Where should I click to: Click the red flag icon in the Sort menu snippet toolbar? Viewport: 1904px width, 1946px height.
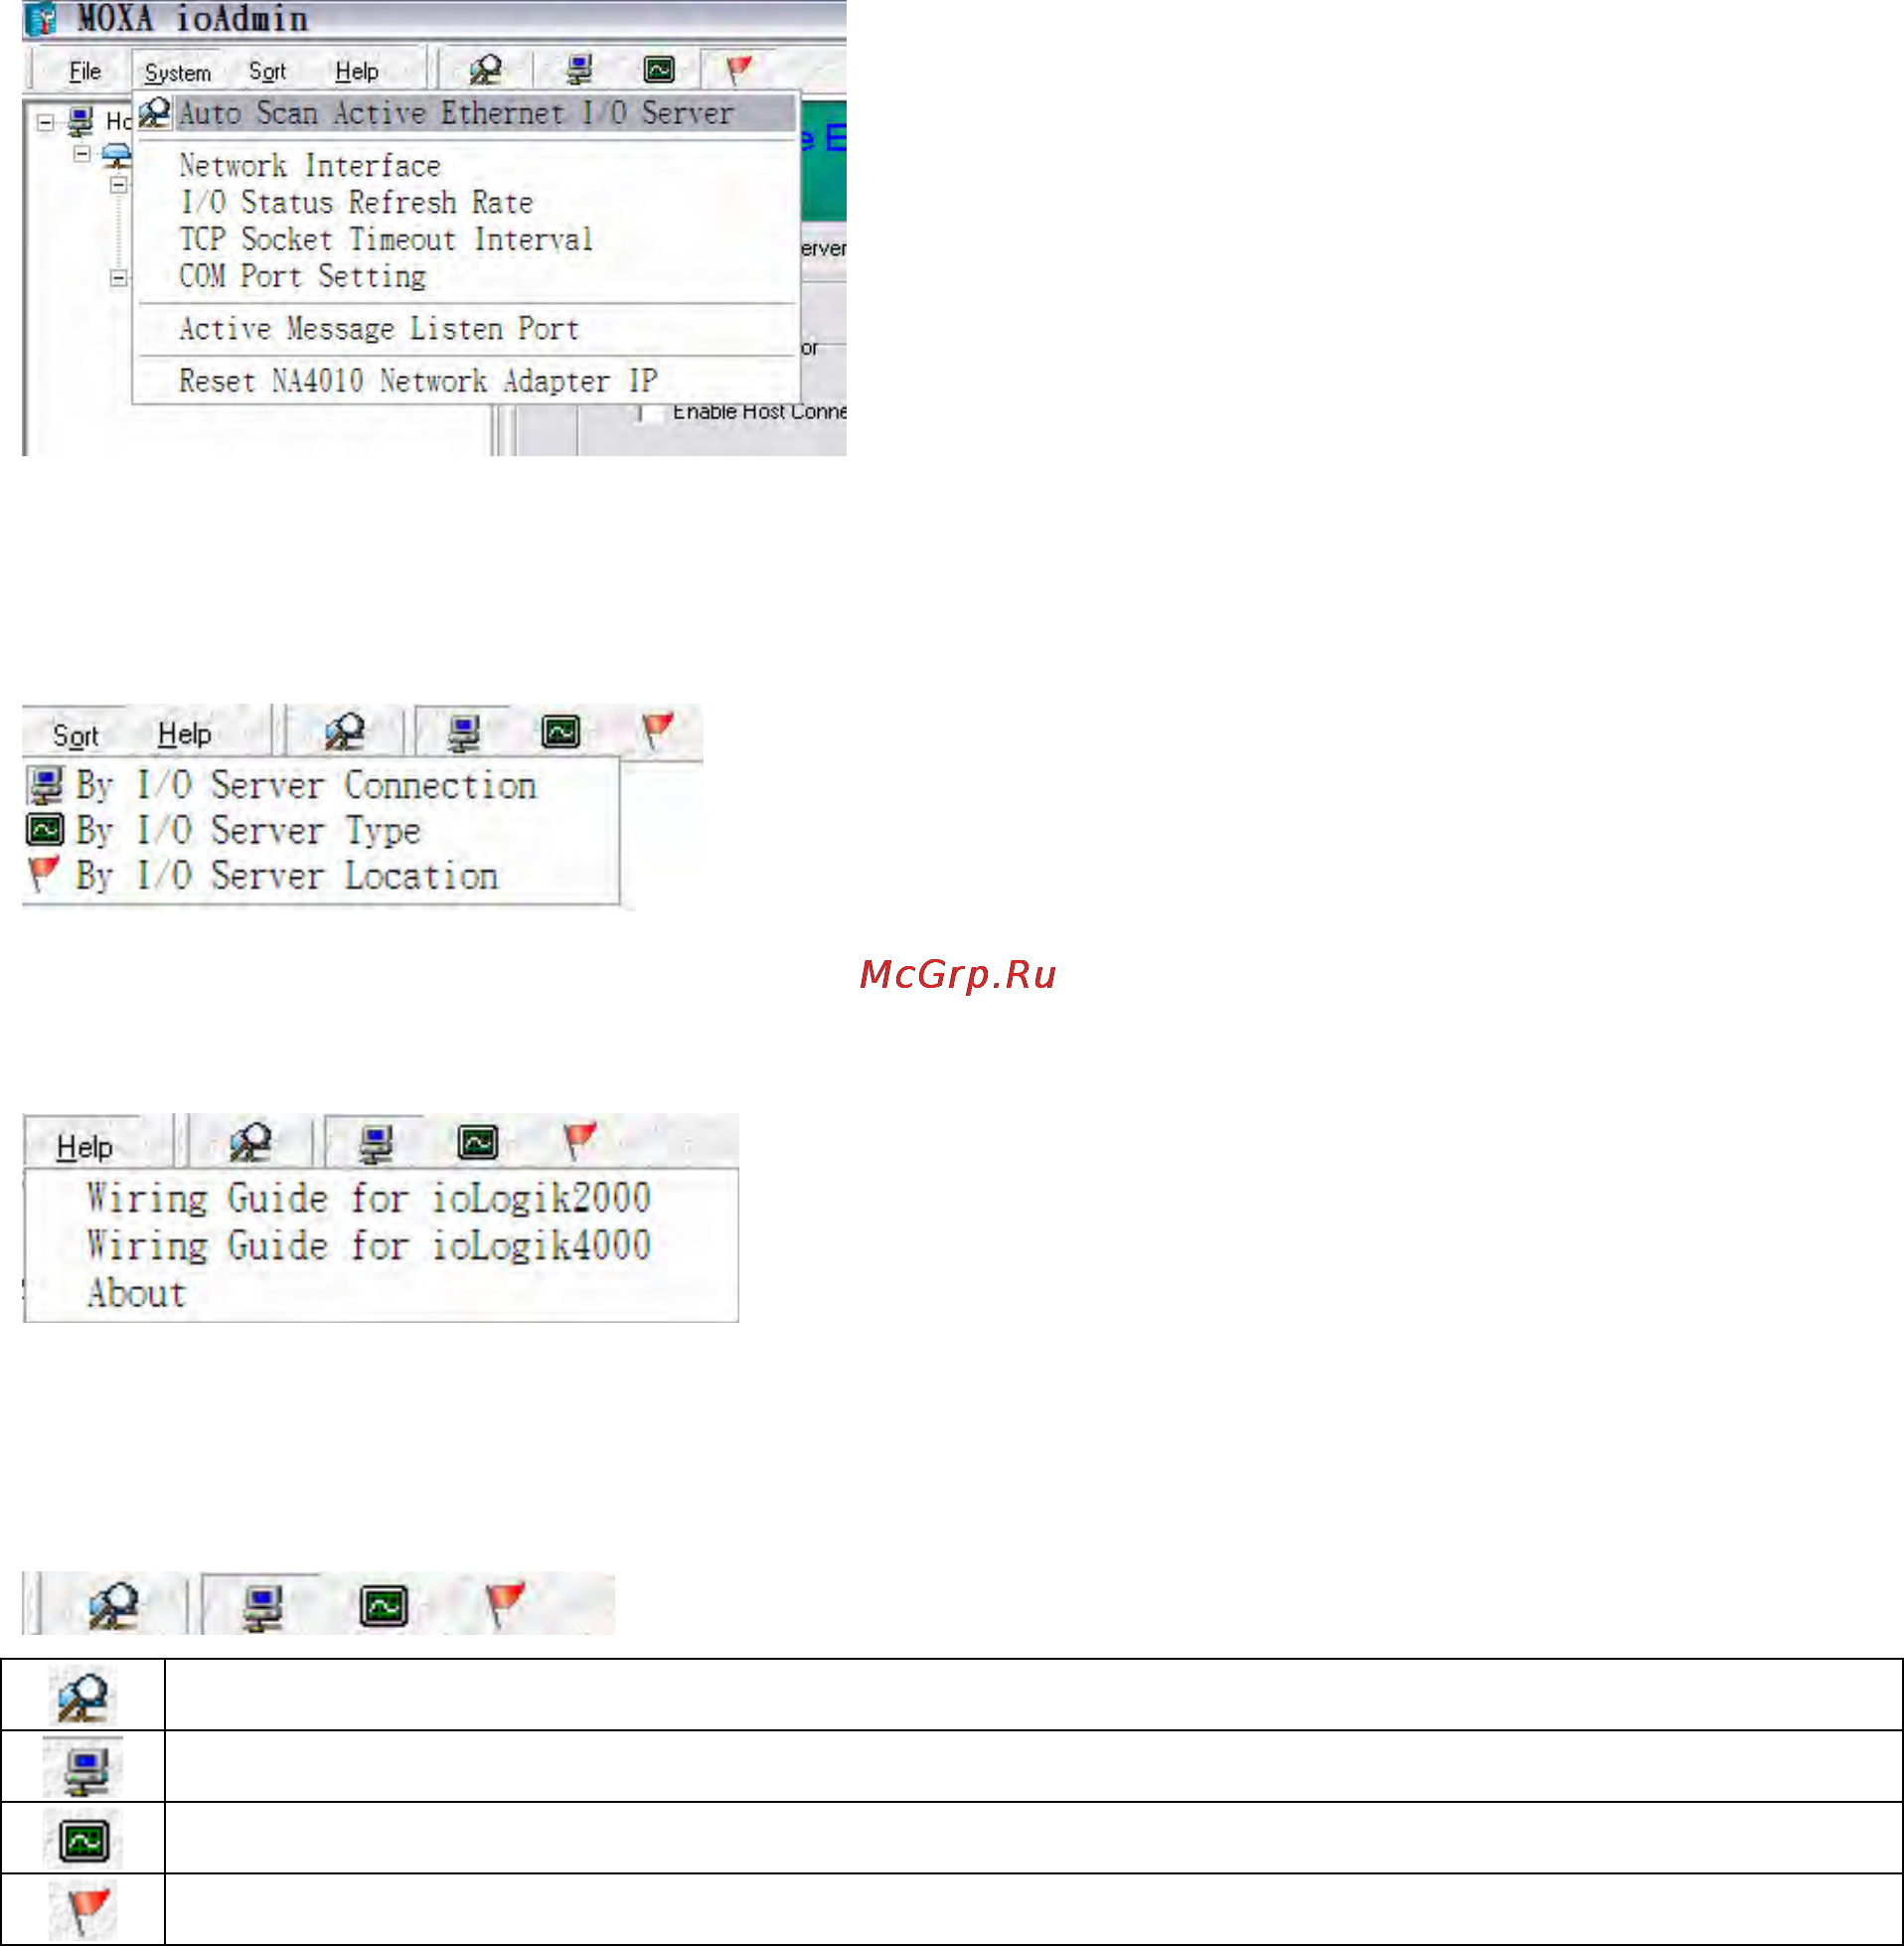coord(658,729)
